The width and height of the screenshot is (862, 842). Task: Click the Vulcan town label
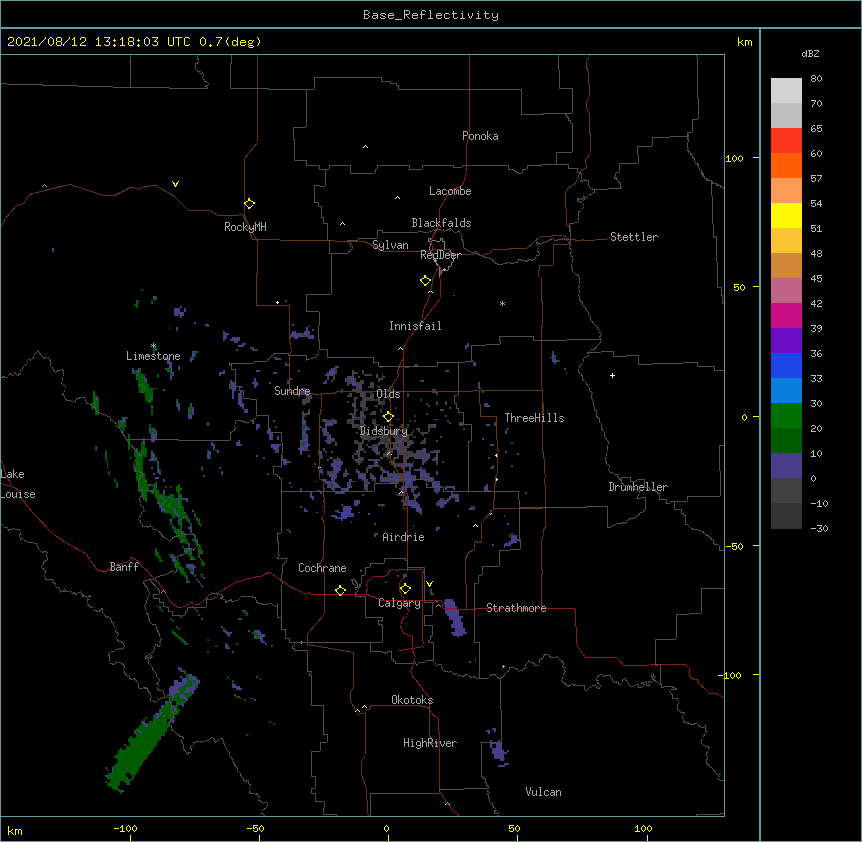coord(543,792)
